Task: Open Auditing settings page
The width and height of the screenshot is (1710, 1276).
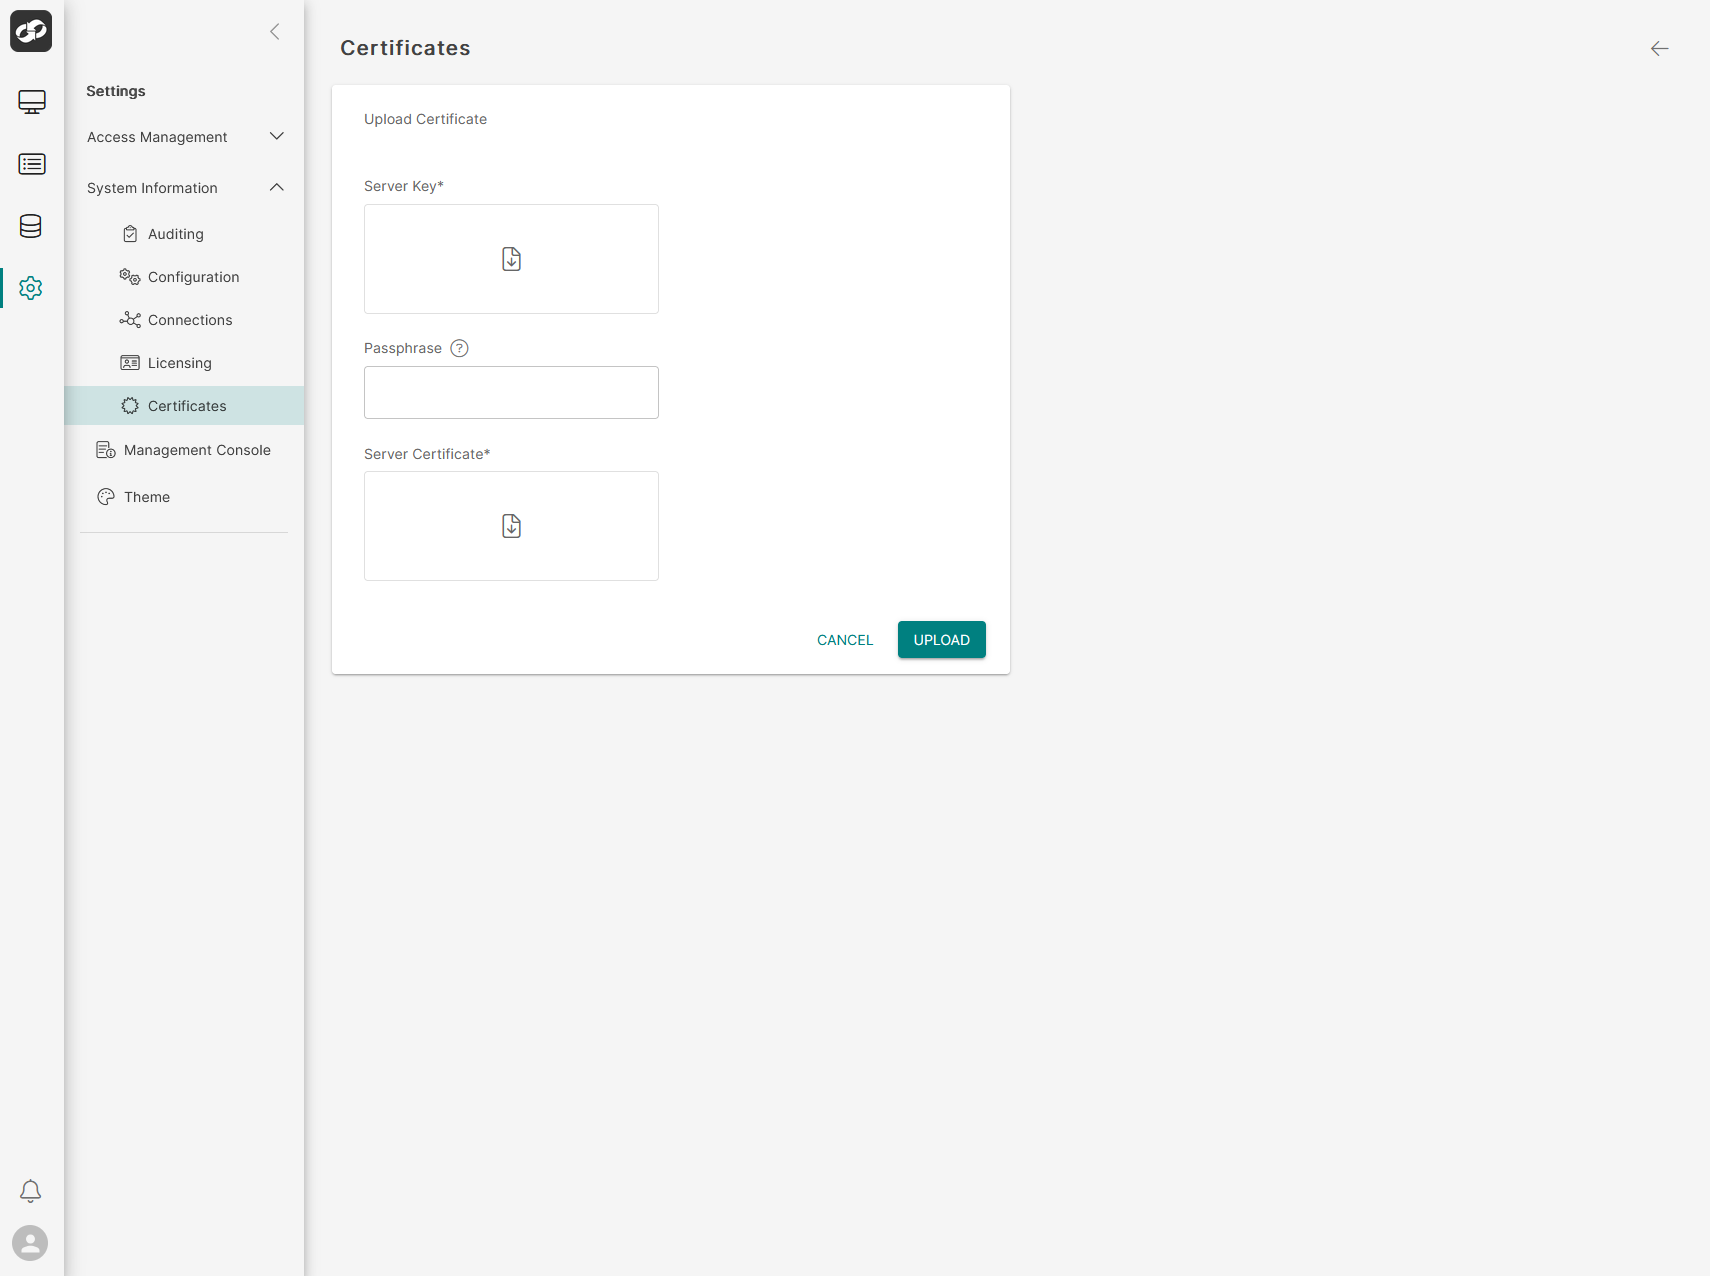Action: (x=184, y=234)
